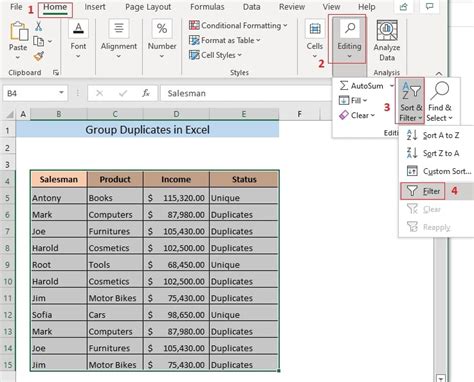Open Clipboard dialog launcher
This screenshot has width=474, height=382.
(x=56, y=73)
